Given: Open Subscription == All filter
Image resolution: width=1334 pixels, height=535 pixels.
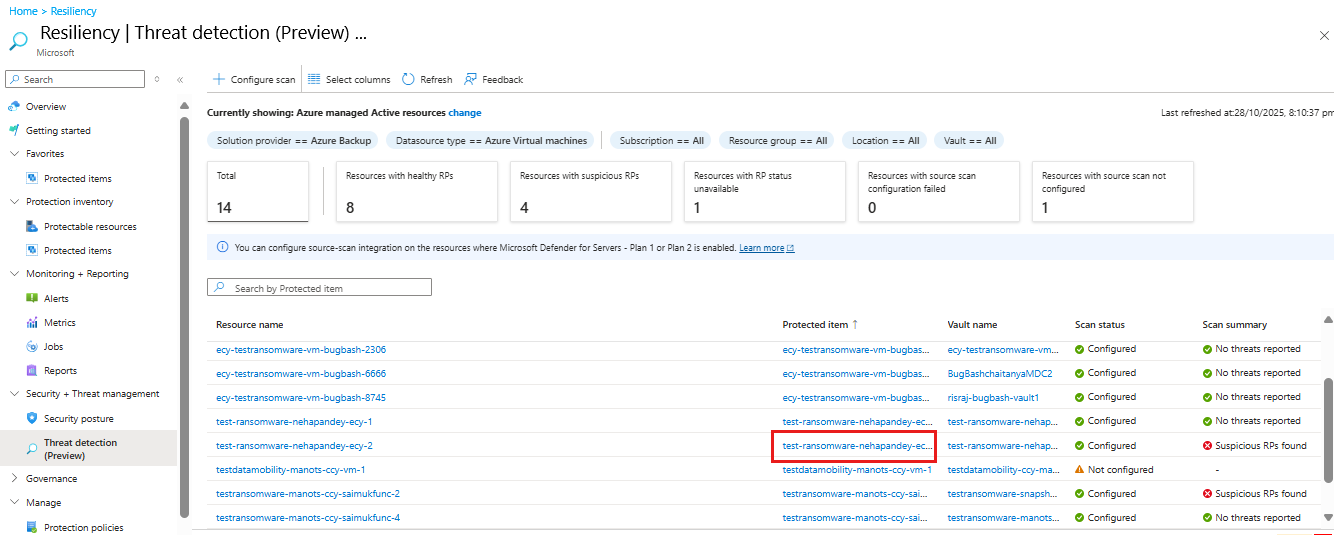Looking at the screenshot, I should 662,140.
